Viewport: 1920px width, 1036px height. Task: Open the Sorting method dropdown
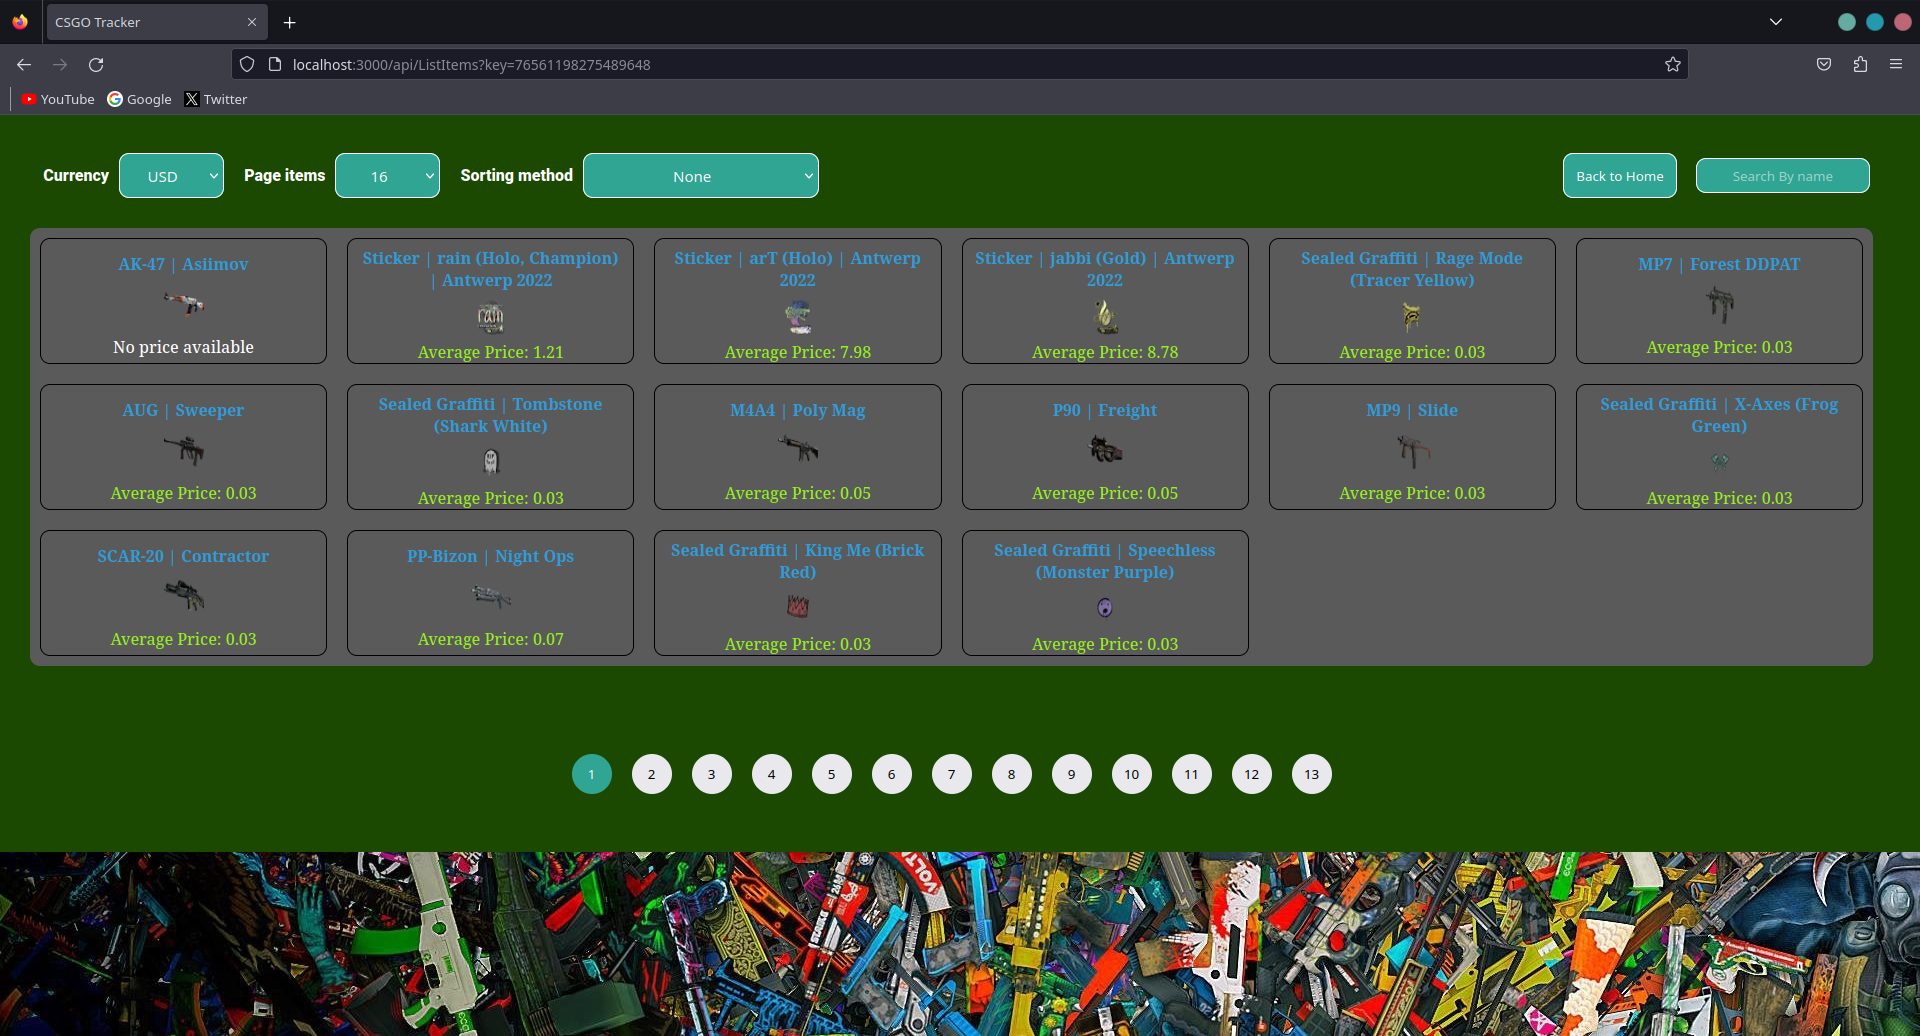[700, 175]
